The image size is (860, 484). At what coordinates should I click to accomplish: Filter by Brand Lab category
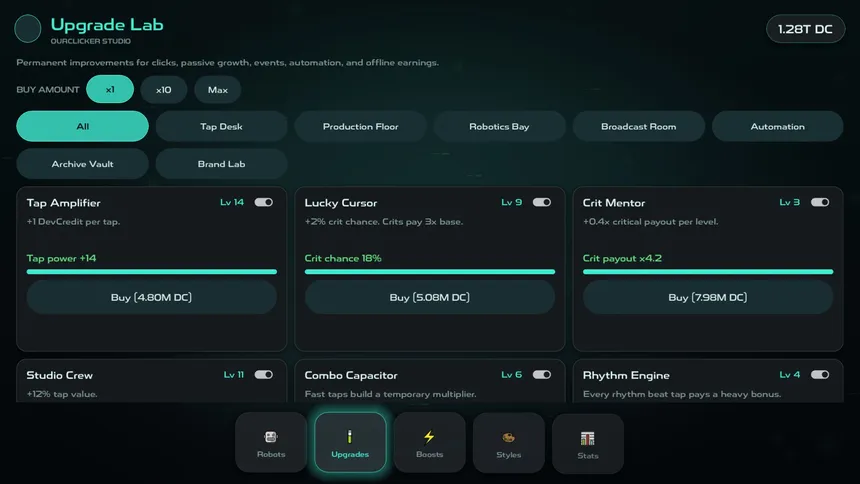[x=221, y=164]
